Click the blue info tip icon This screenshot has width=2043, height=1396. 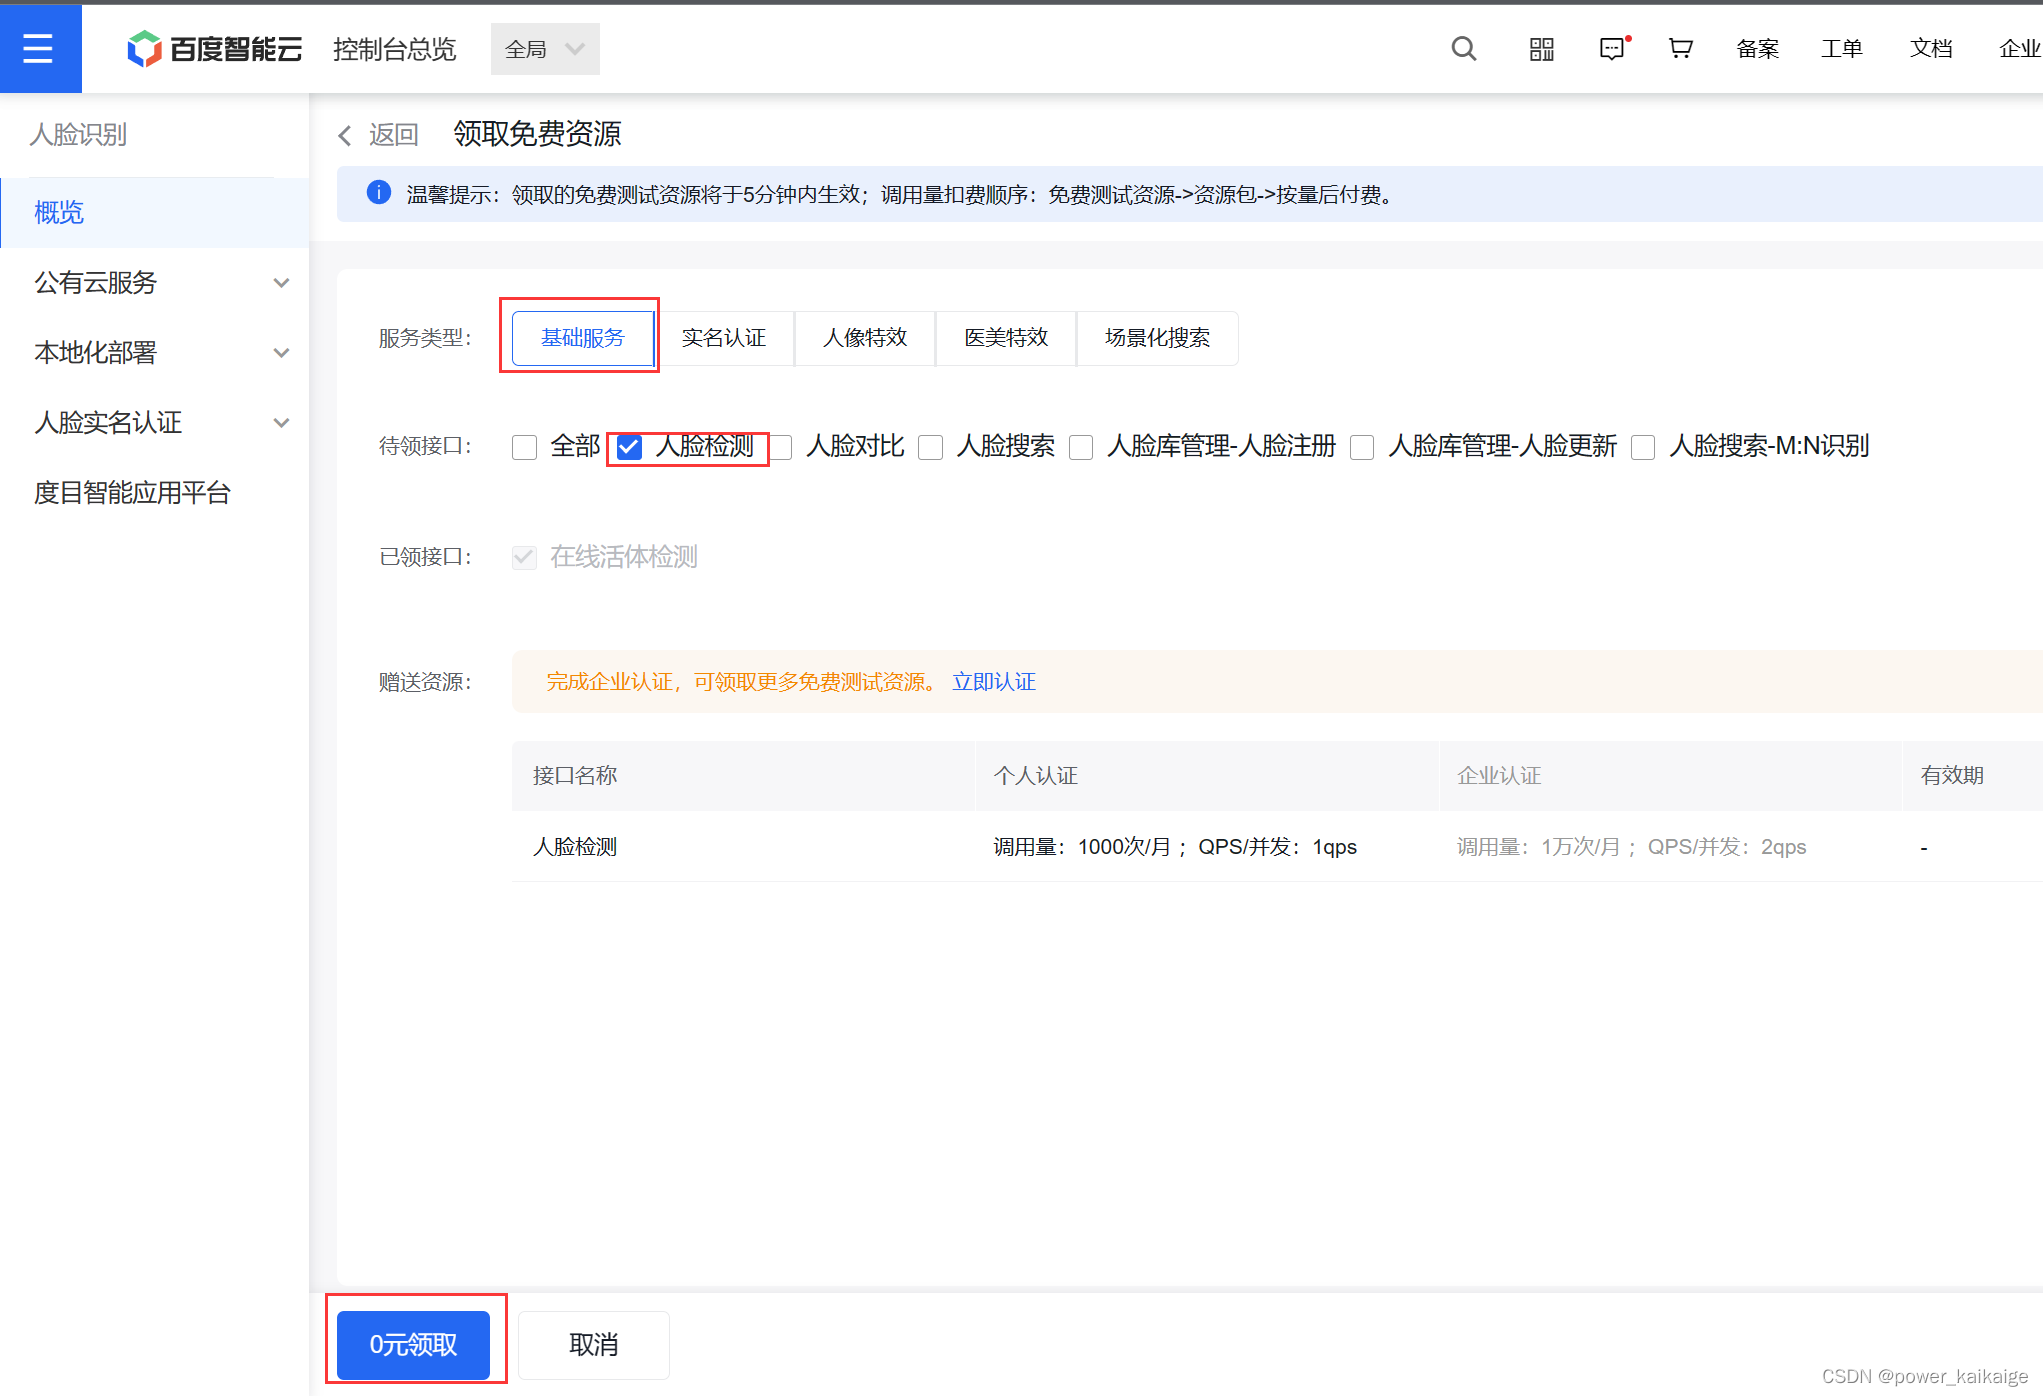378,193
